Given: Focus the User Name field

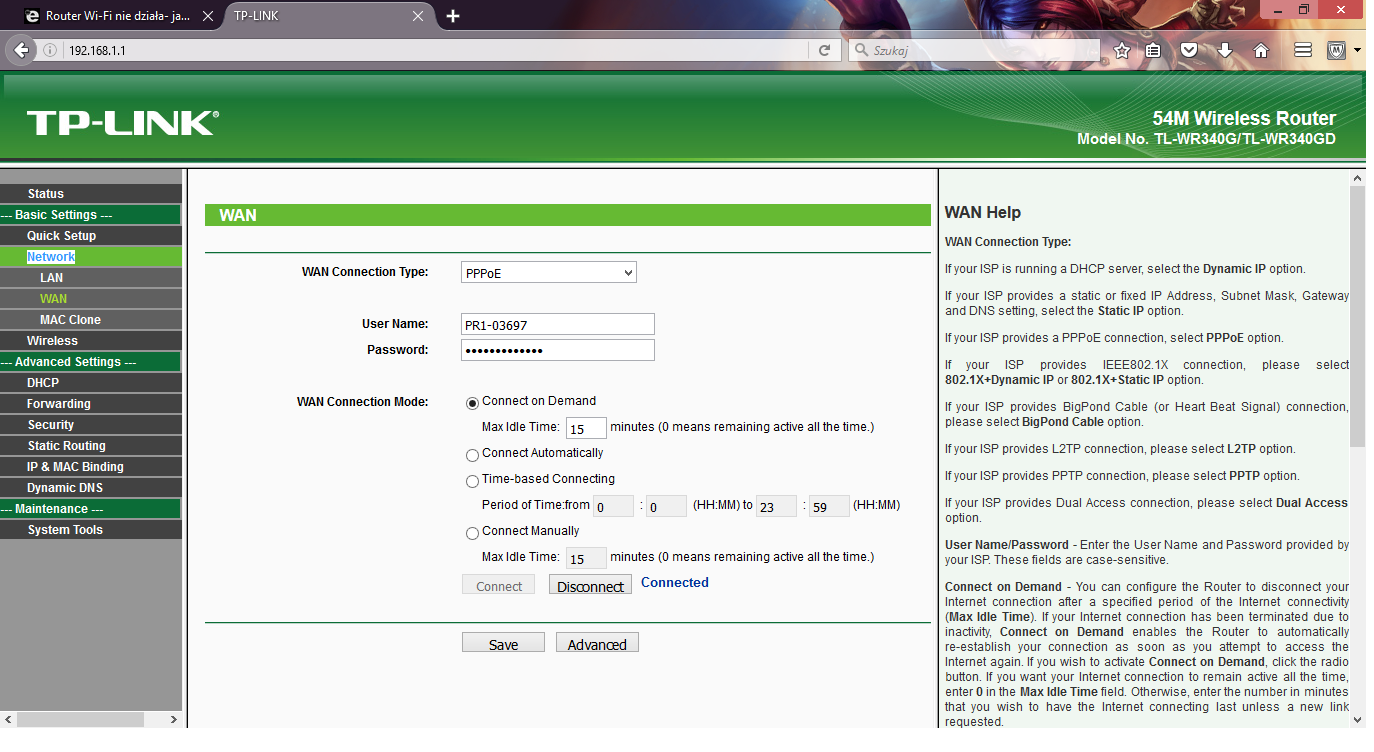Looking at the screenshot, I should [558, 324].
